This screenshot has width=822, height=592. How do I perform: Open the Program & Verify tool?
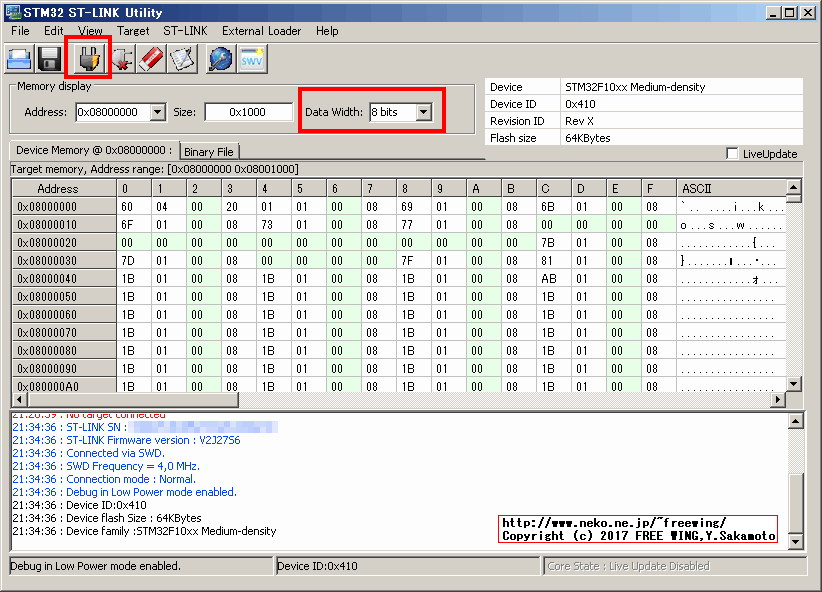(184, 59)
